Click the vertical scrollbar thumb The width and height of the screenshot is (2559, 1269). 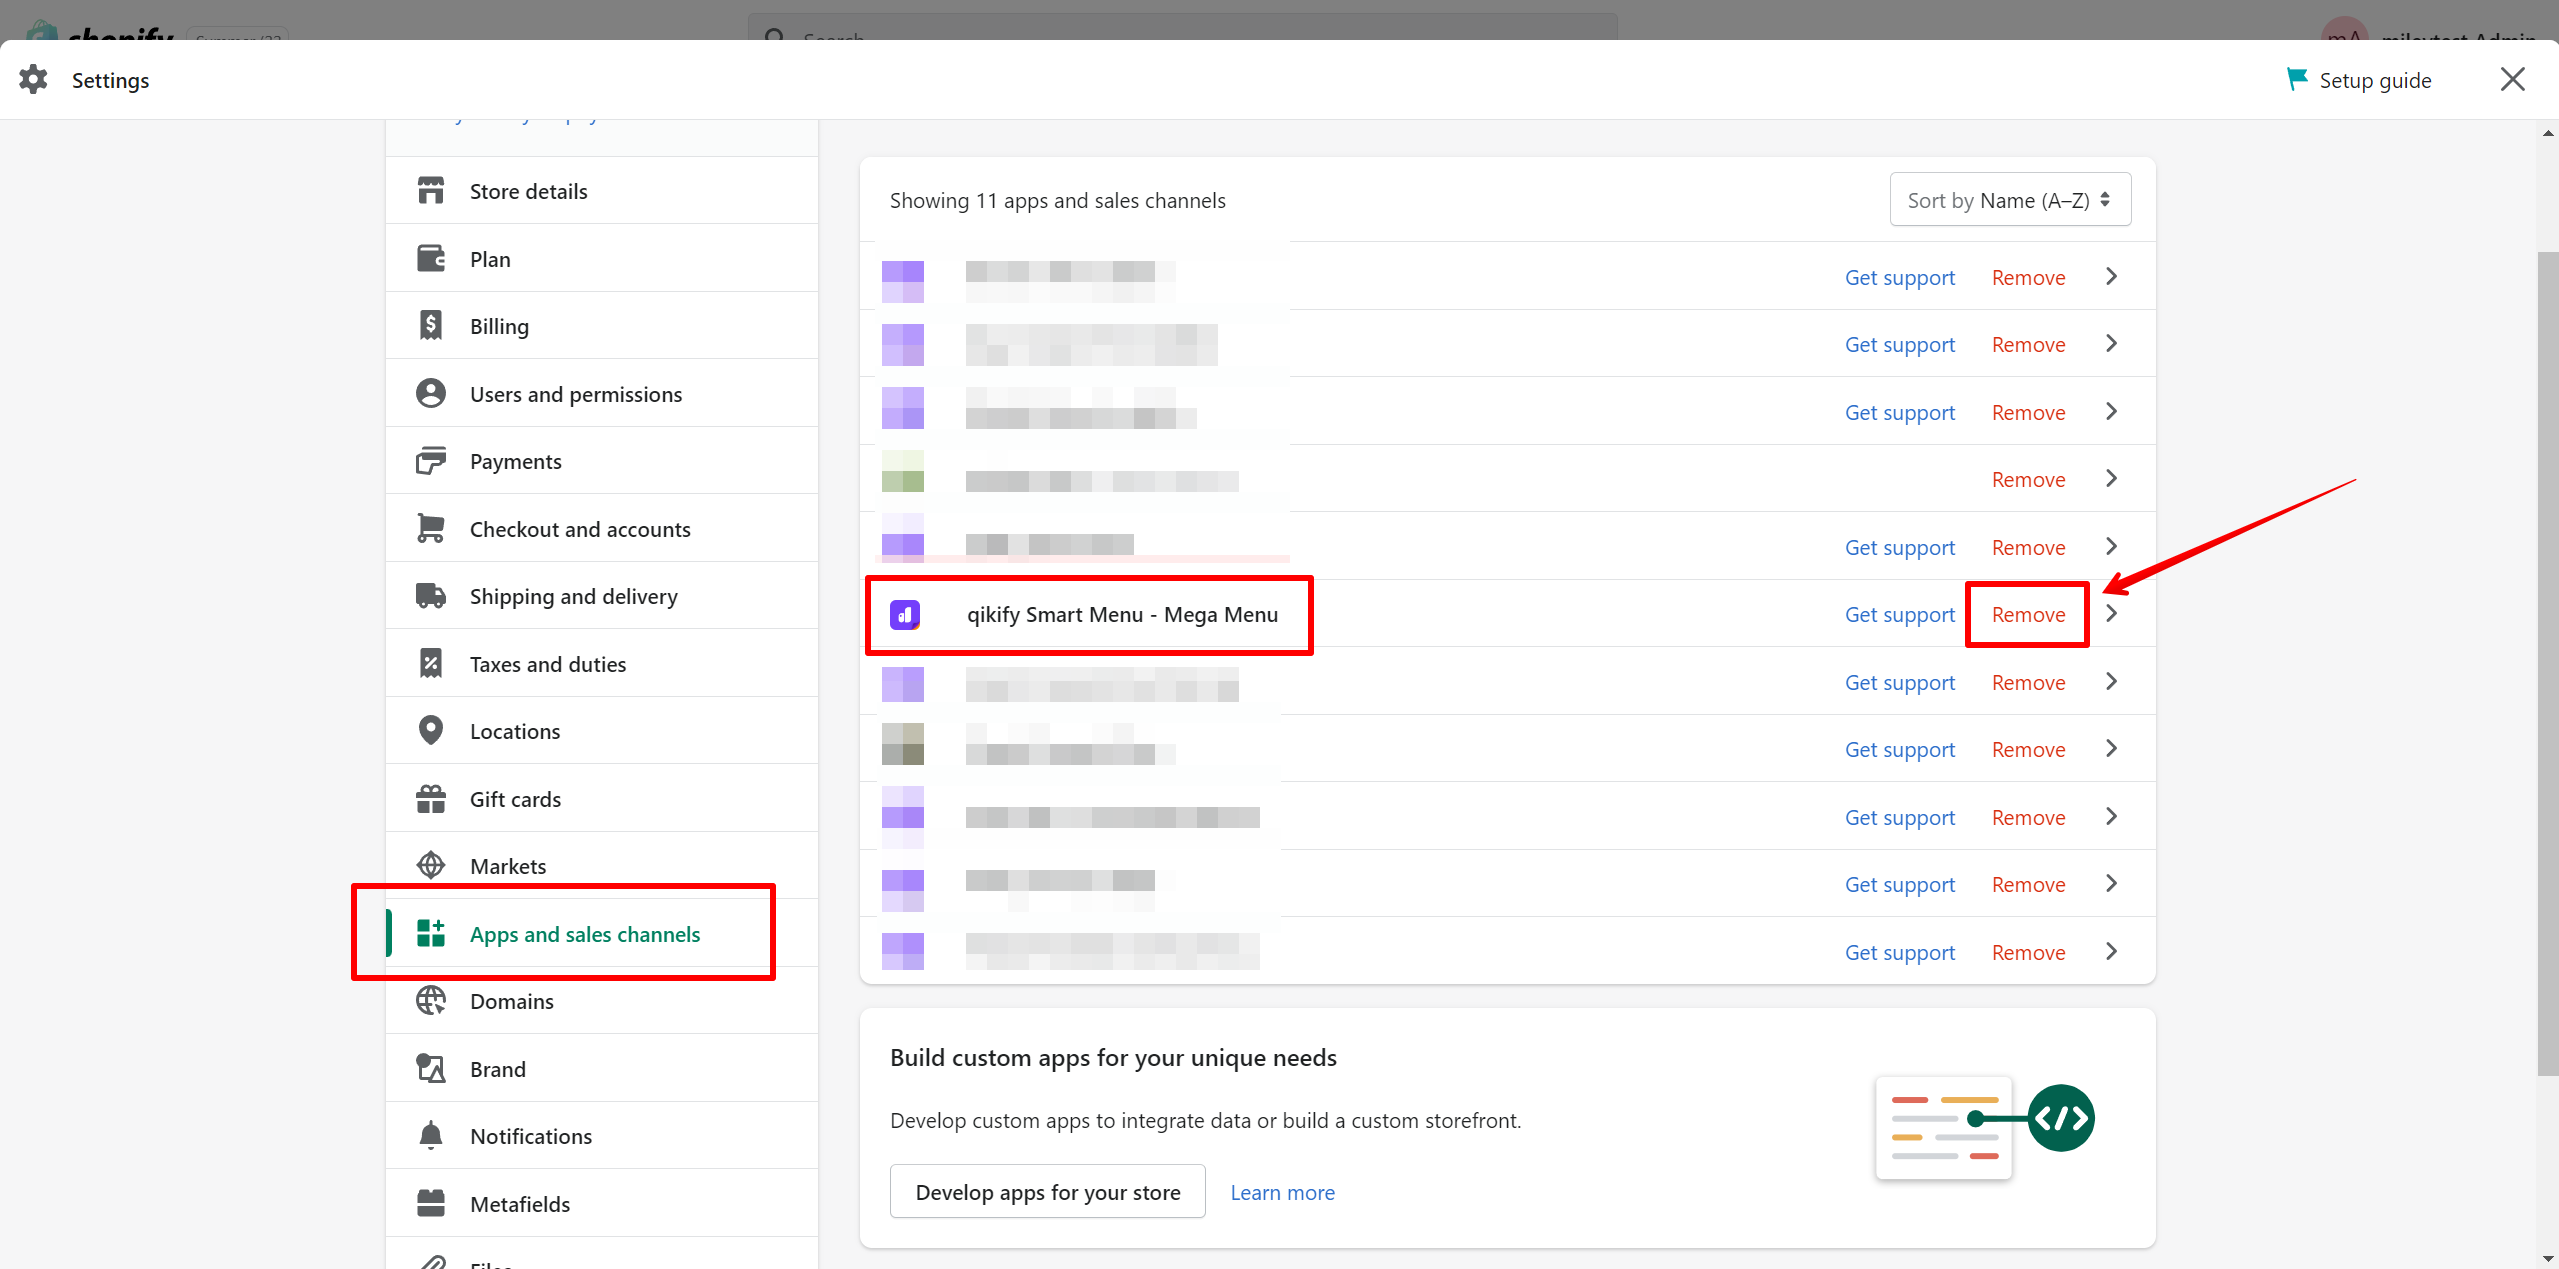coord(2548,664)
